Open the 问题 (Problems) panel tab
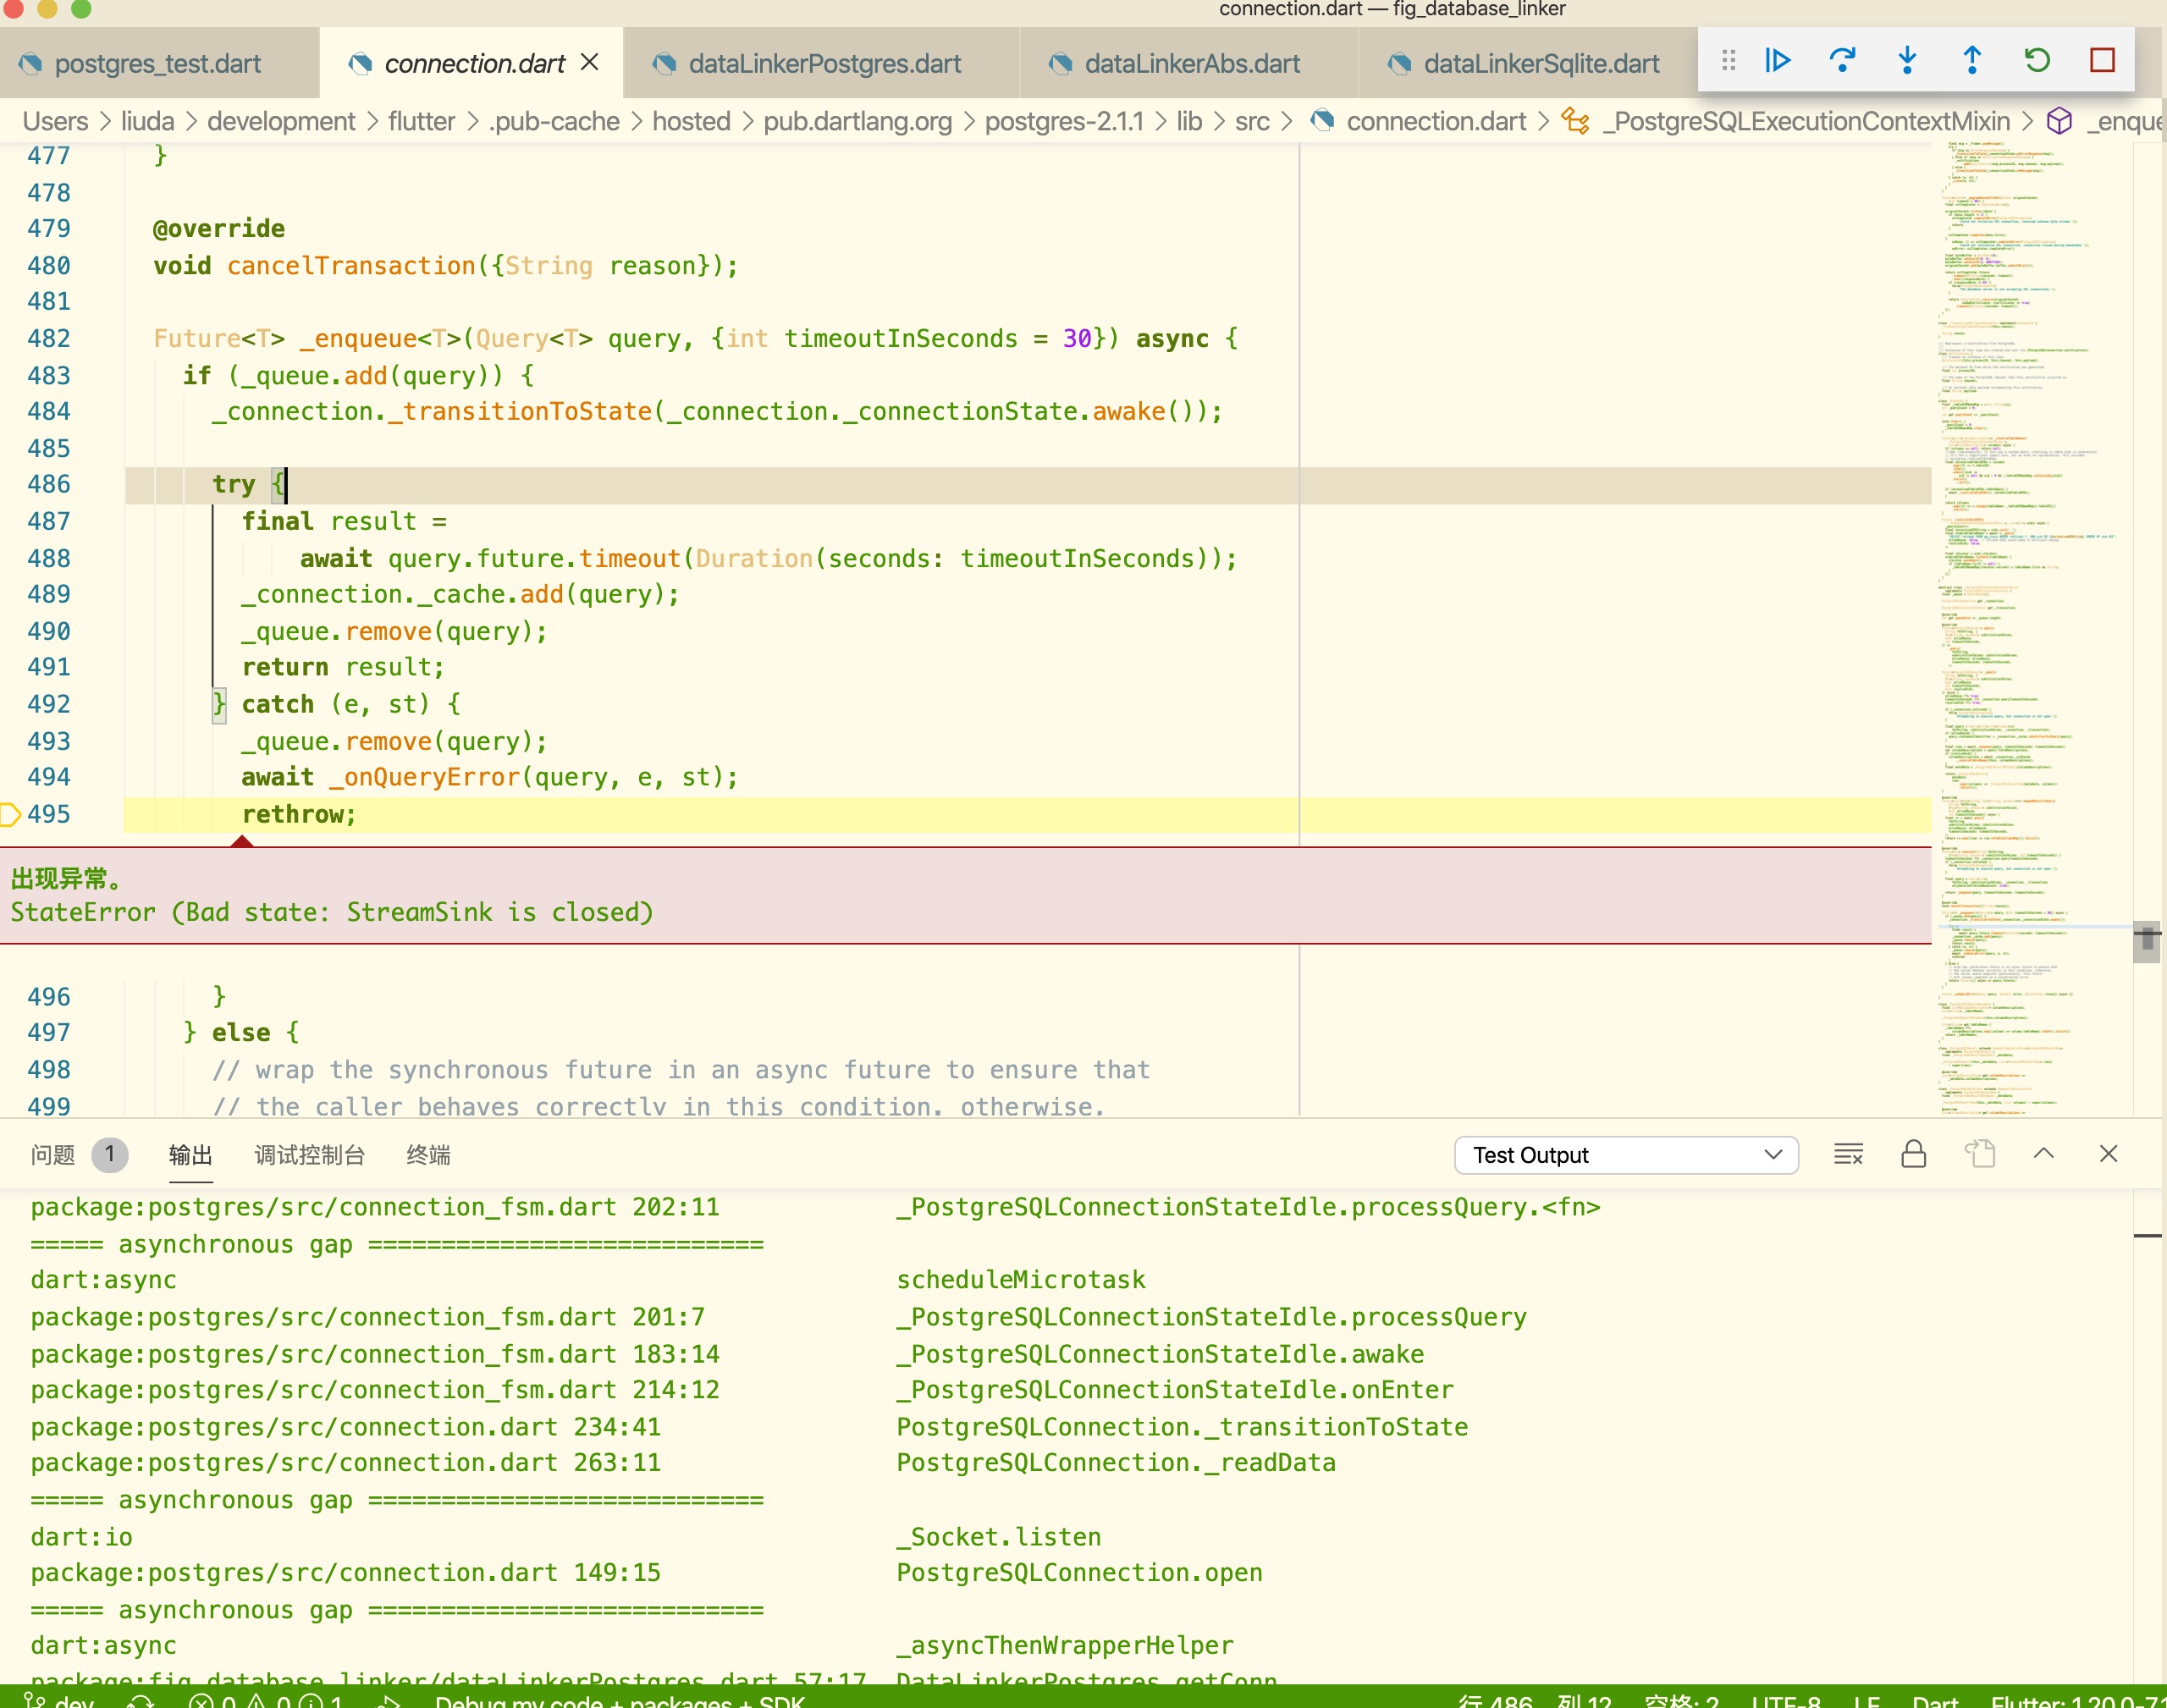This screenshot has height=1708, width=2167. pyautogui.click(x=52, y=1155)
